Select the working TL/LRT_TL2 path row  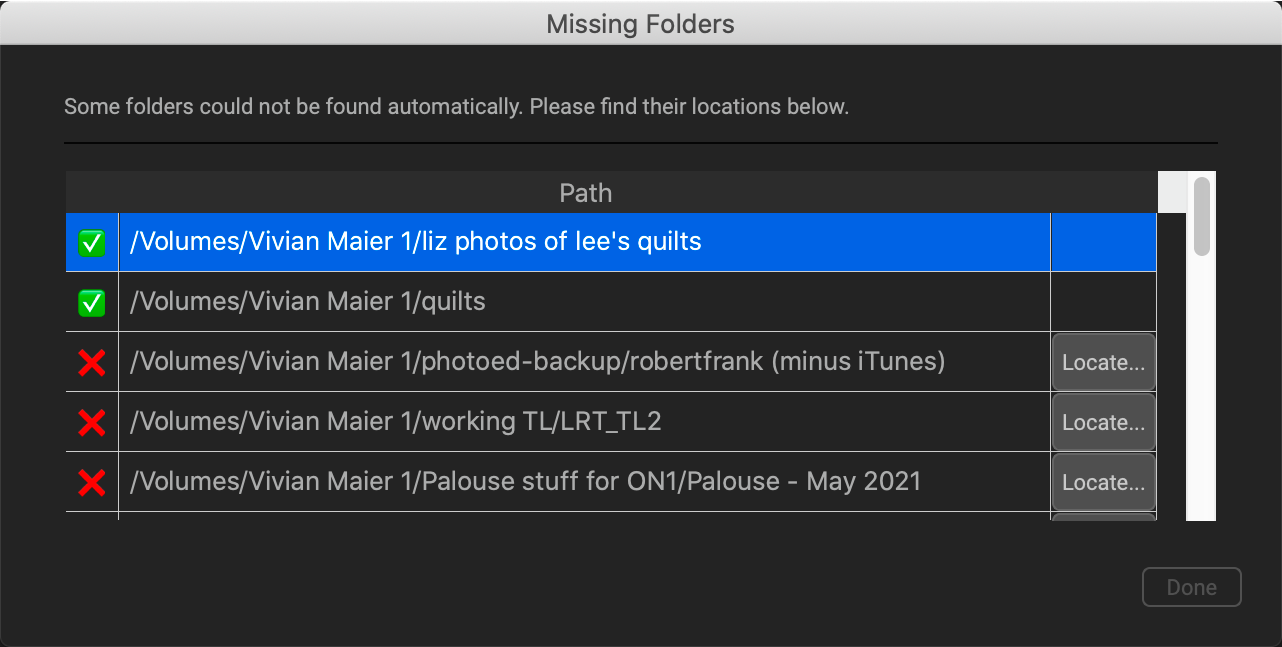click(396, 422)
